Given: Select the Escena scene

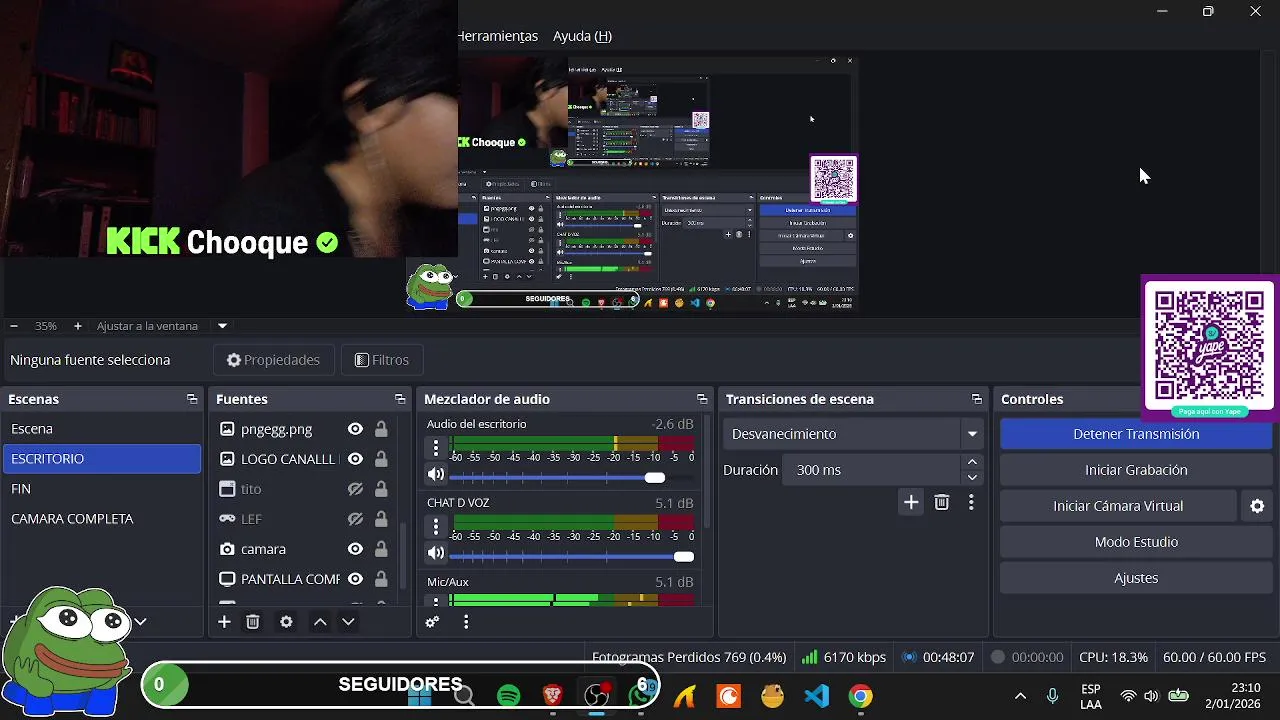Looking at the screenshot, I should click(x=101, y=429).
